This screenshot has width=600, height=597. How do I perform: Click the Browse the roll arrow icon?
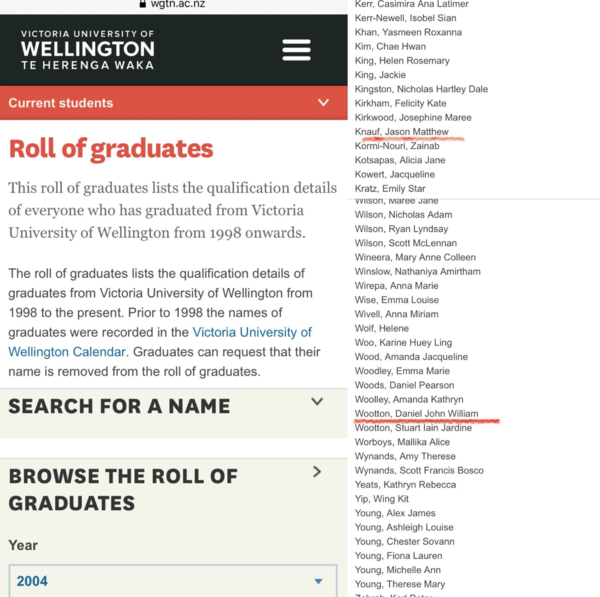(317, 471)
